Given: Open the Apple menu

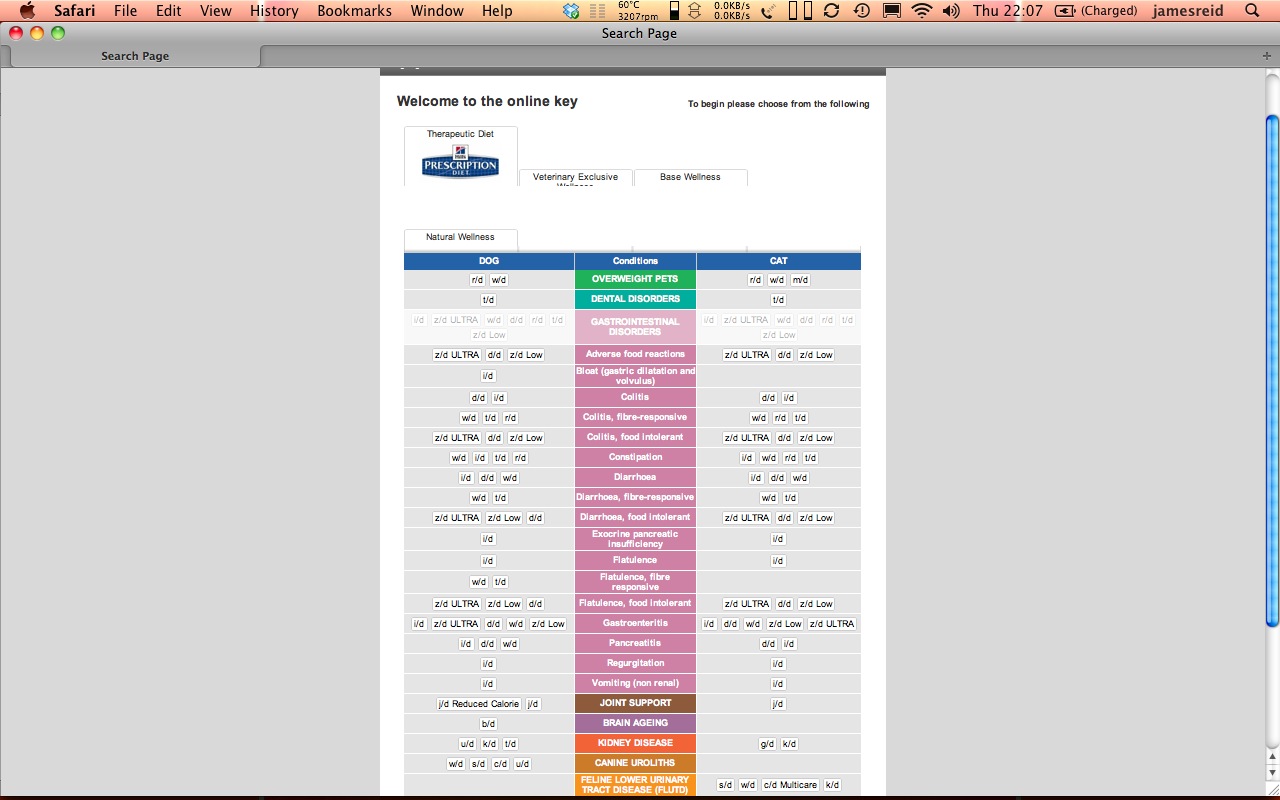Looking at the screenshot, I should point(27,11).
